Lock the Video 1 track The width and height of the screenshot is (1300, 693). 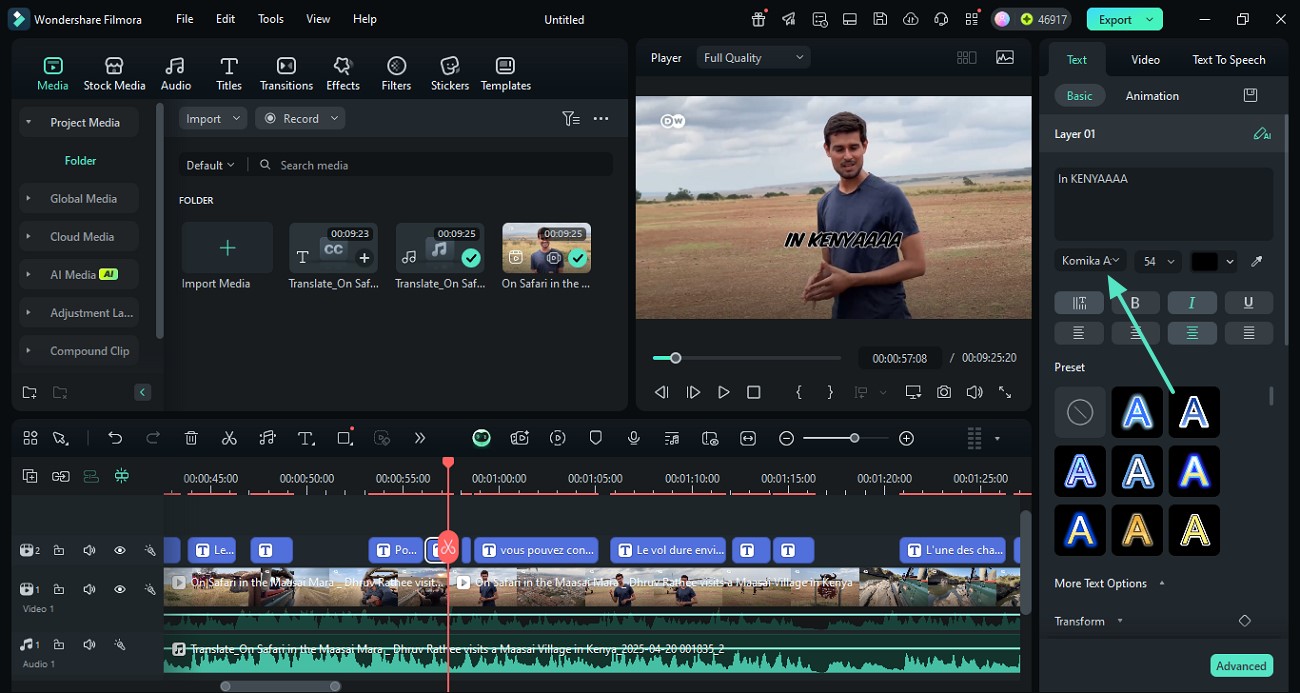pos(59,589)
